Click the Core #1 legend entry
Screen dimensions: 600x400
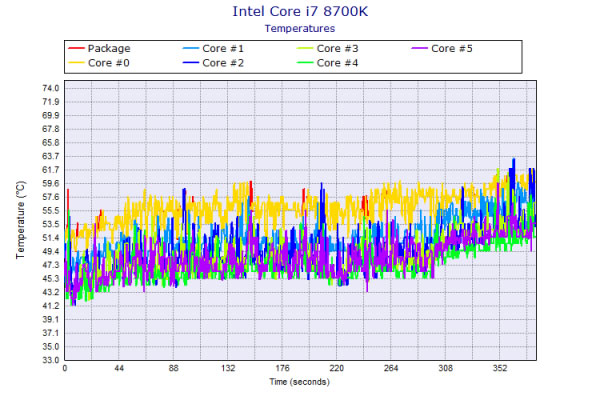coord(213,49)
